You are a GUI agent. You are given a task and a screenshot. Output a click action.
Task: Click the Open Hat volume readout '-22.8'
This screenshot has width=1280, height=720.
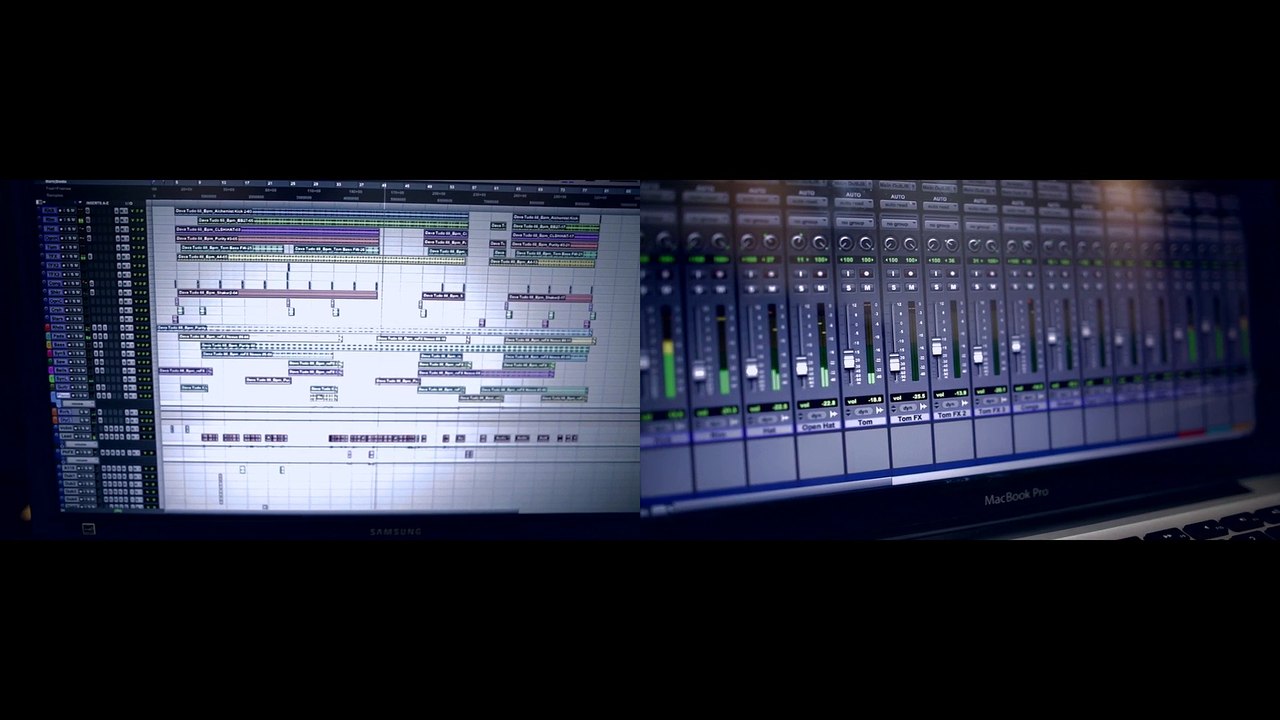pyautogui.click(x=828, y=404)
